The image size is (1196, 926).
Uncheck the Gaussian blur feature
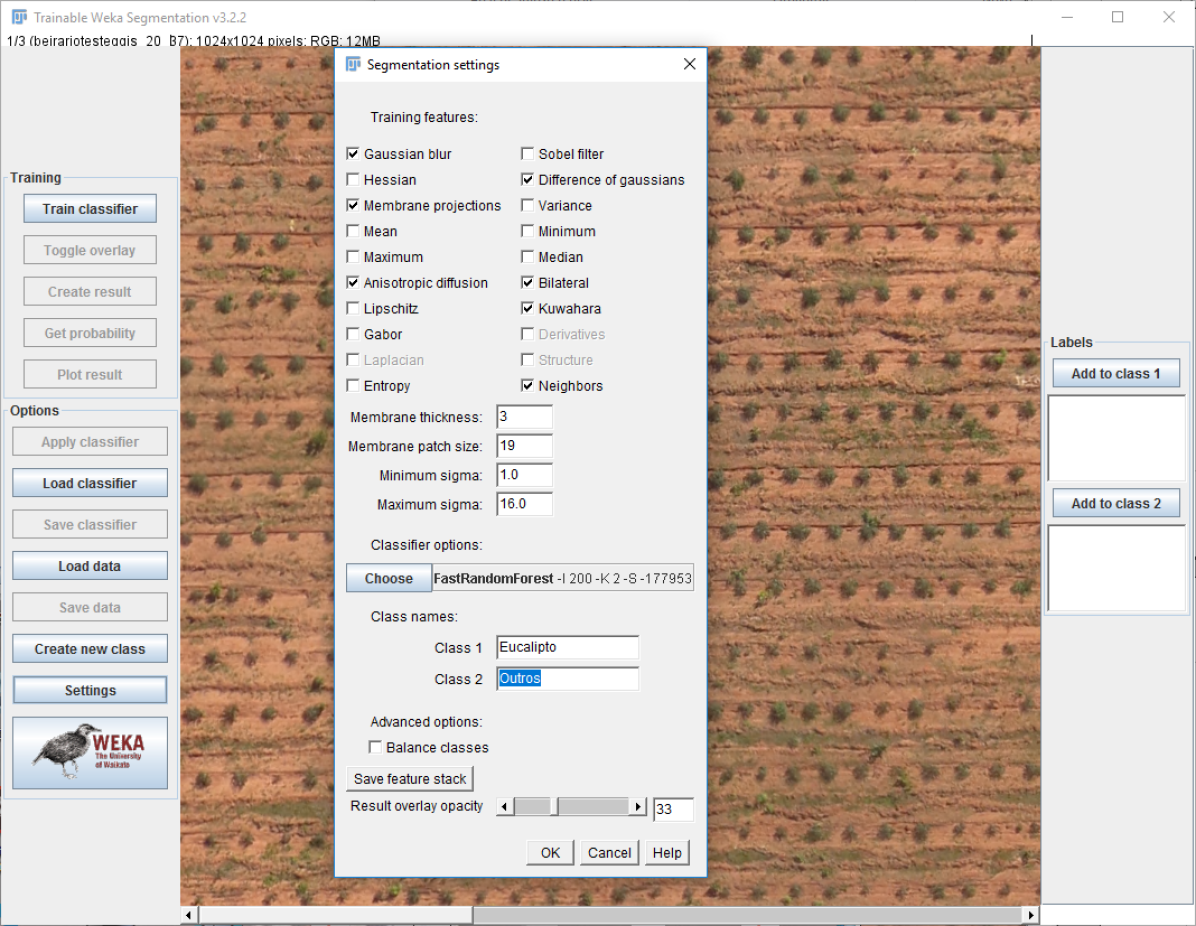[353, 154]
